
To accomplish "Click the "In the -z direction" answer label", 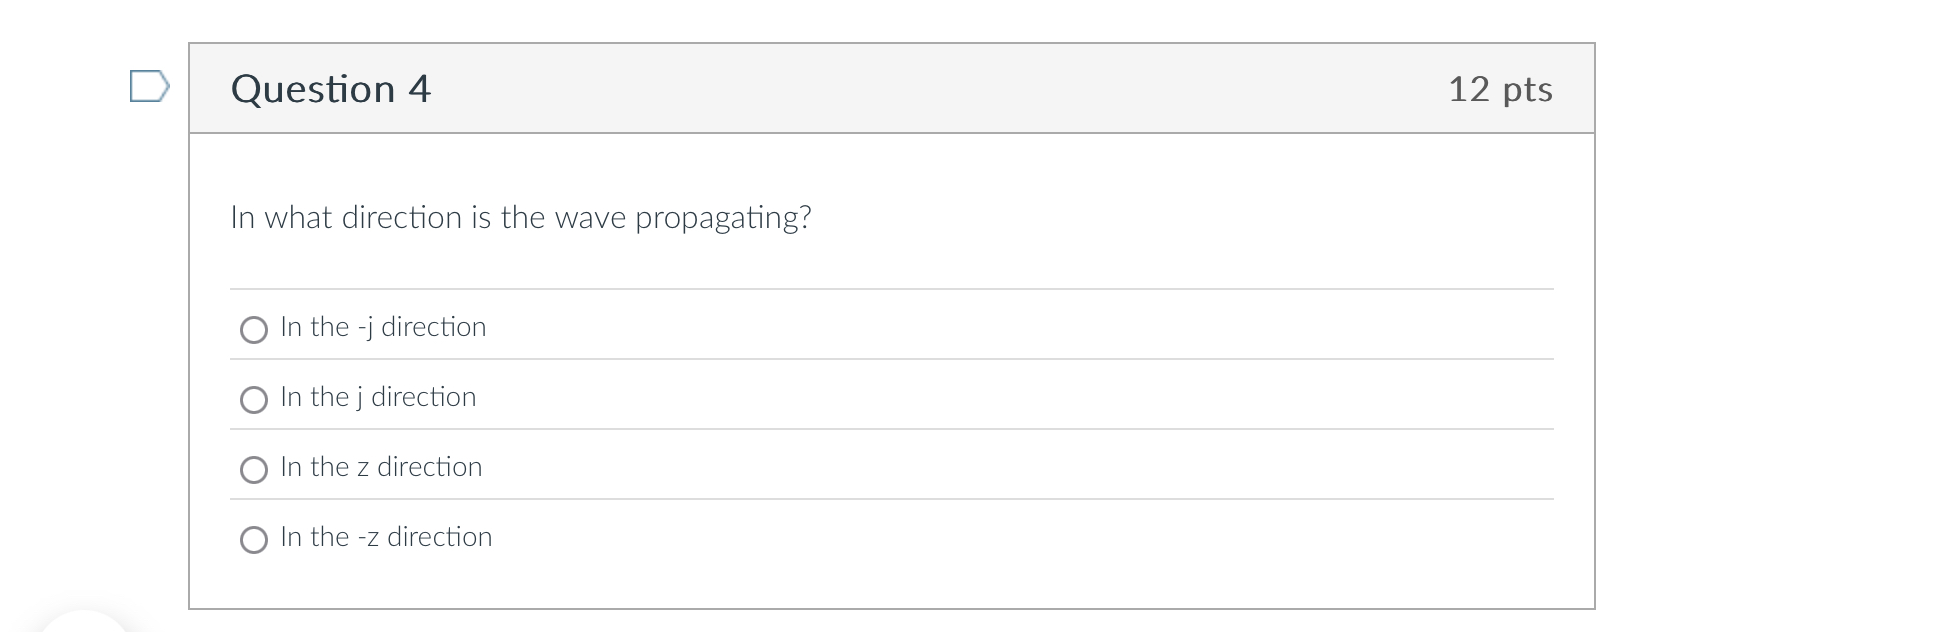I will pos(386,537).
